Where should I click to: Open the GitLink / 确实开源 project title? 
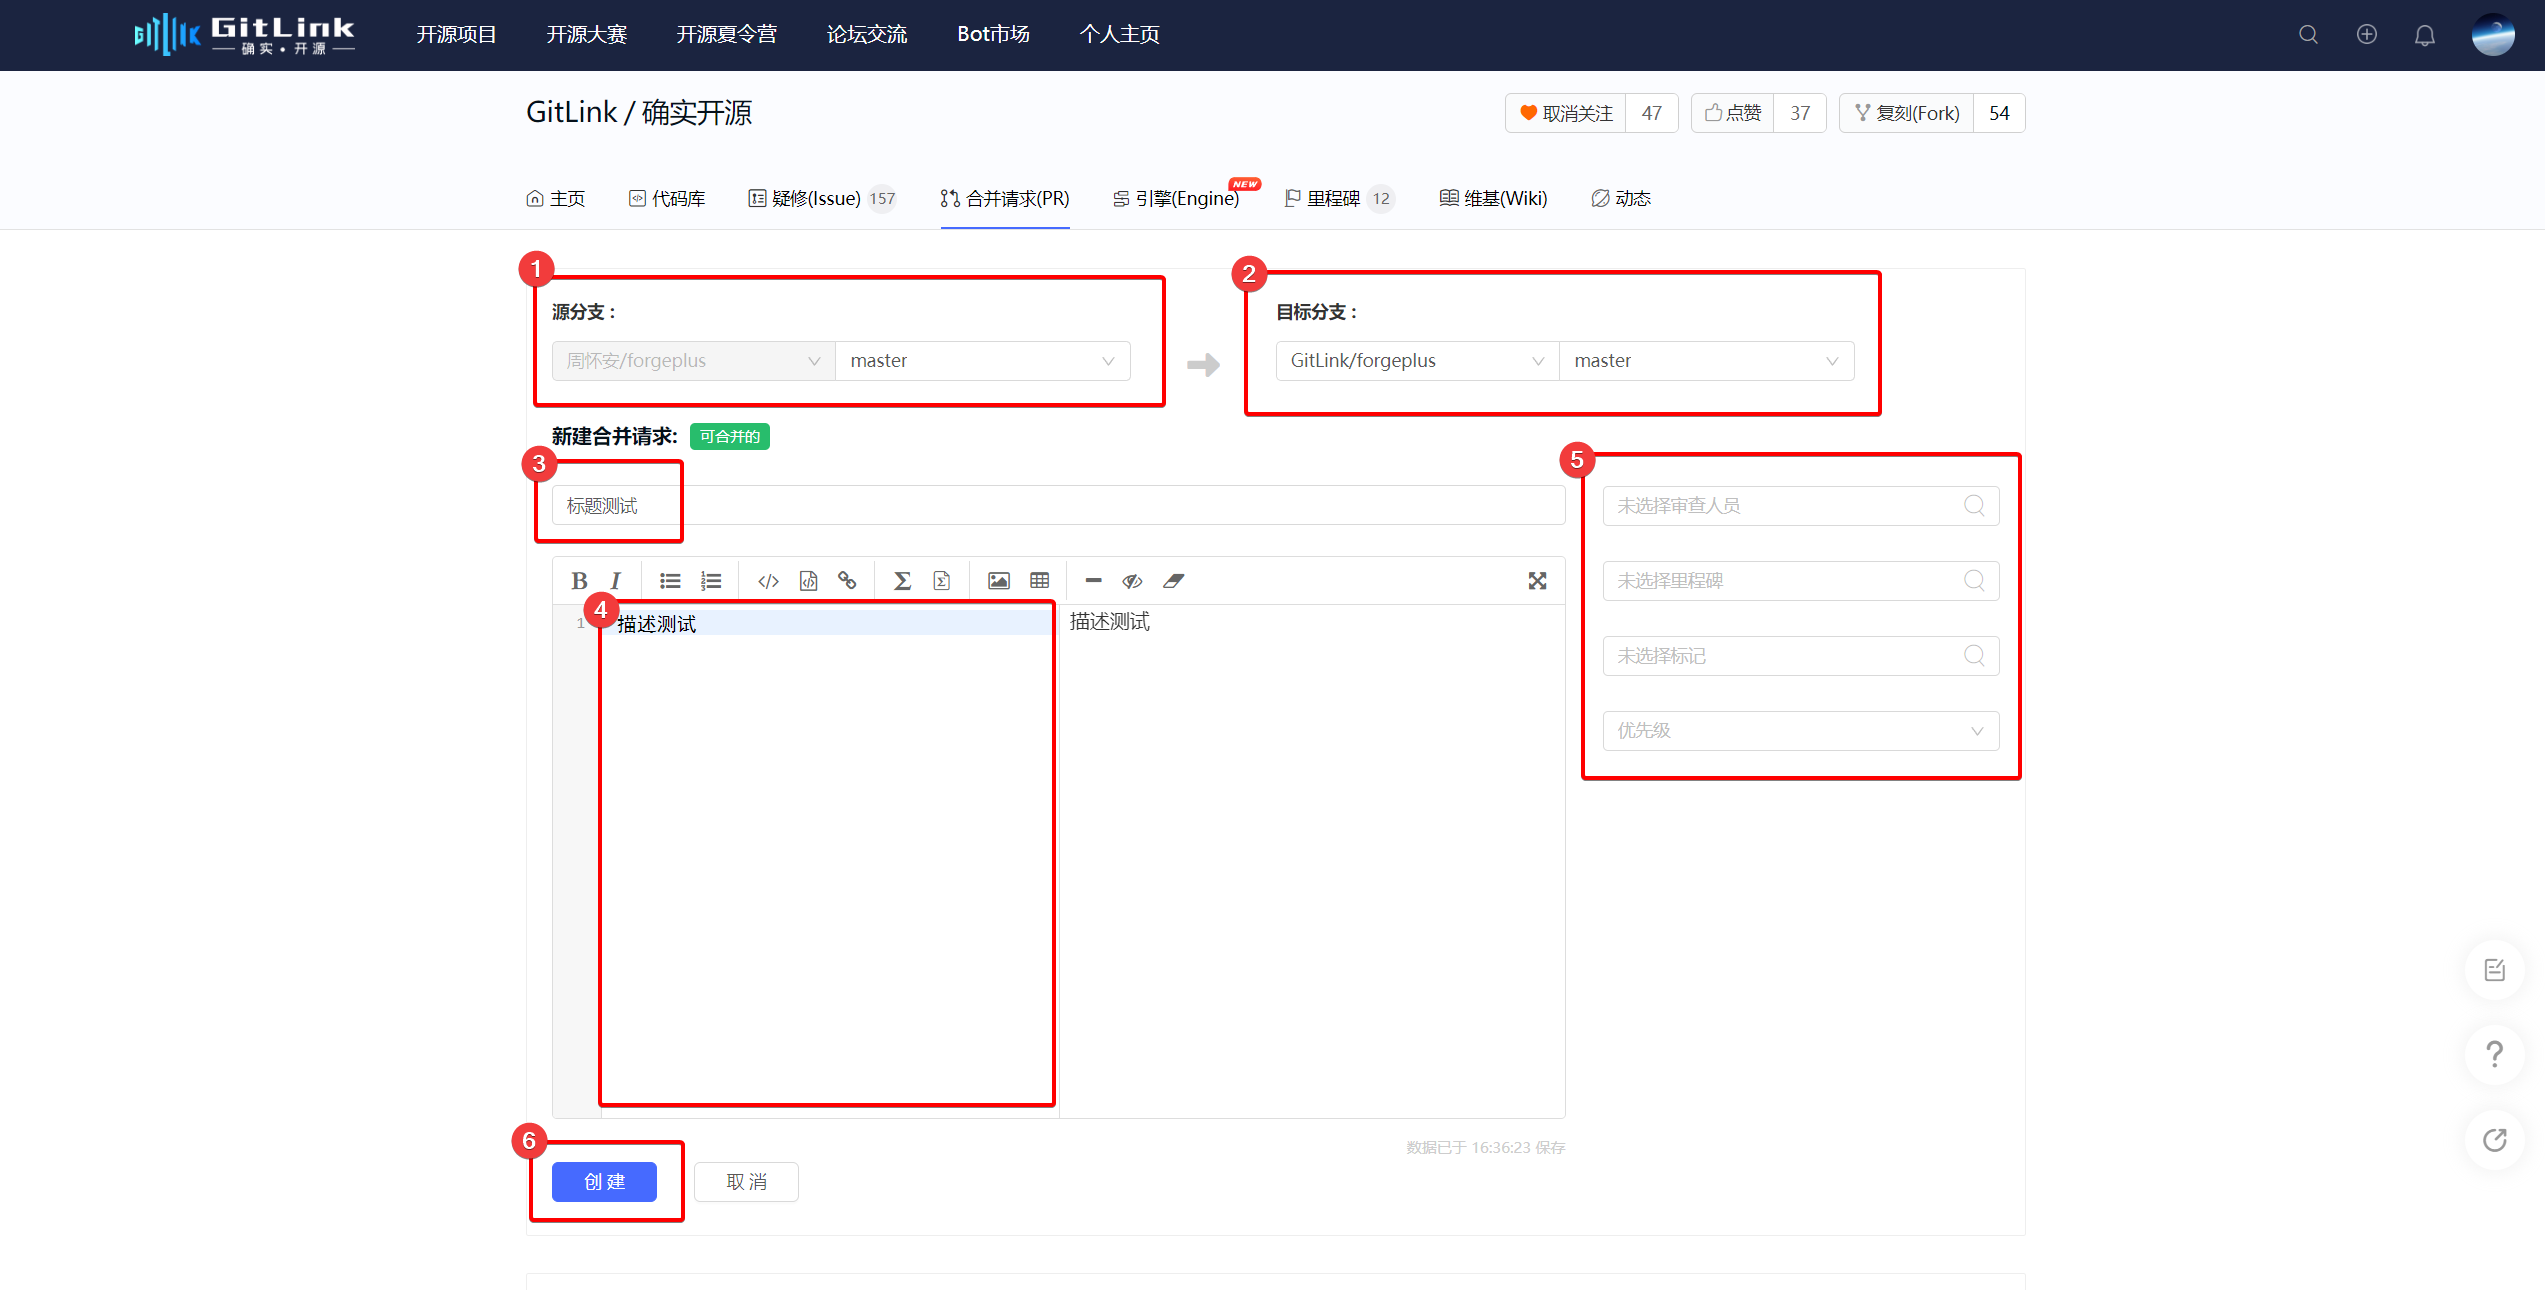click(639, 113)
